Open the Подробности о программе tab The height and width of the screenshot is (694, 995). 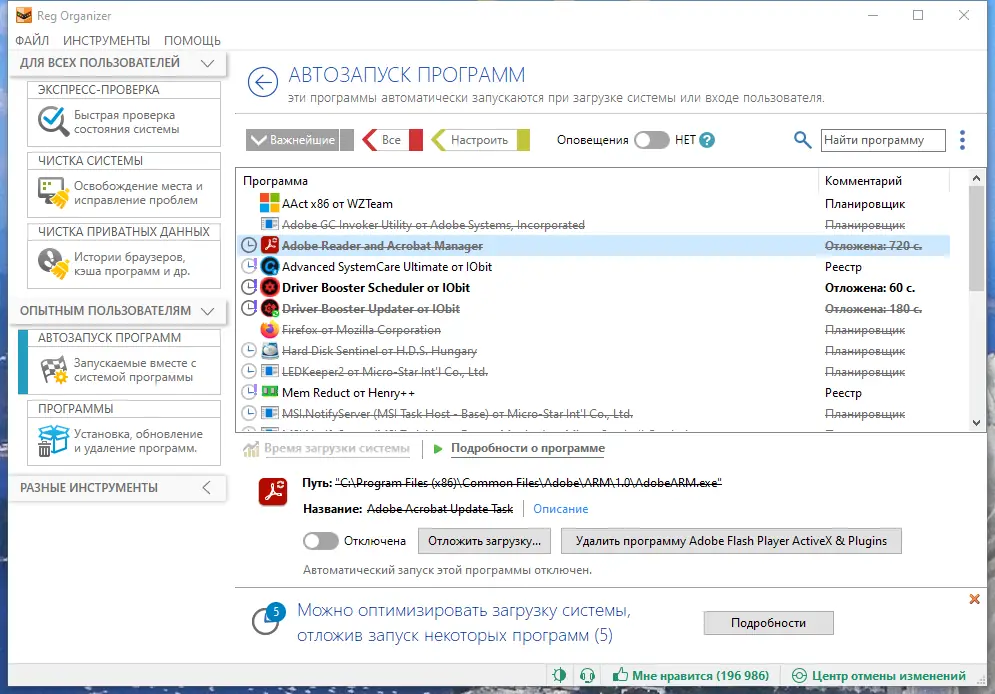(x=528, y=448)
